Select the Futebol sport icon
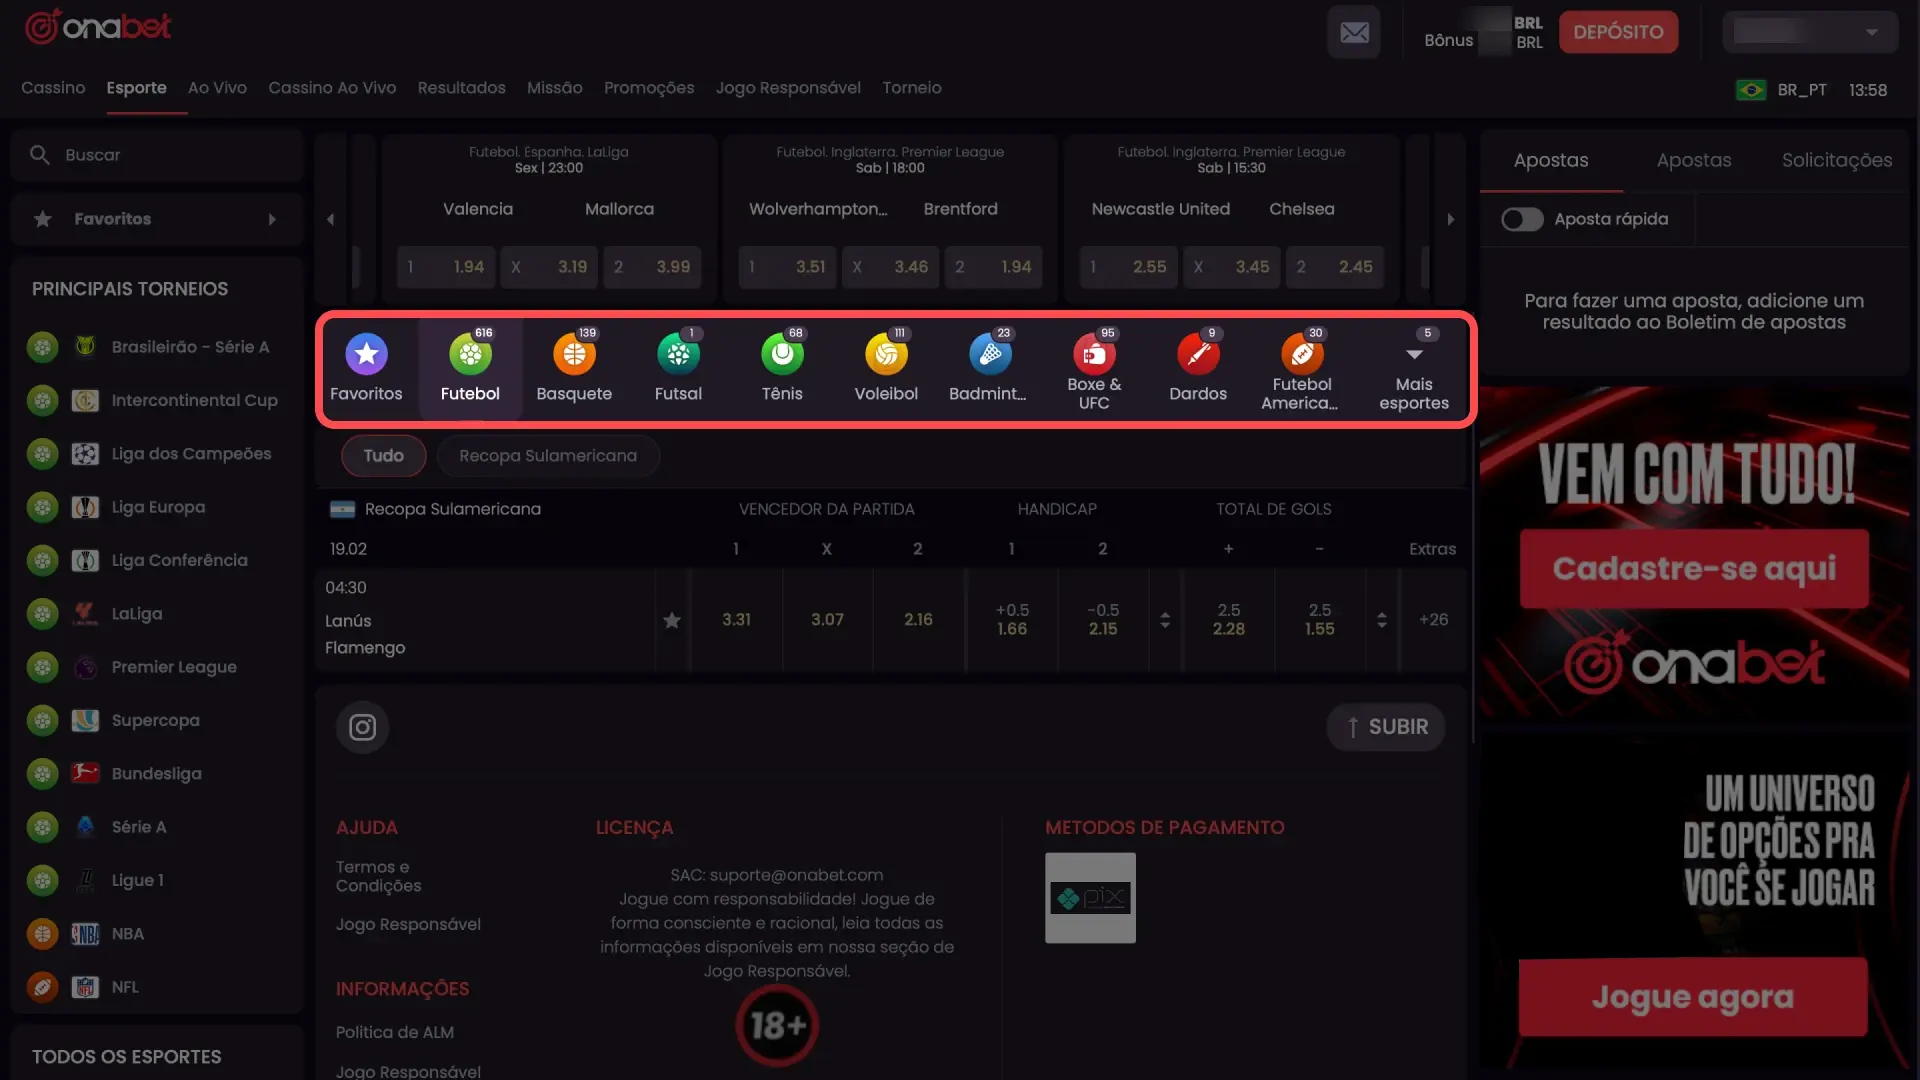1920x1080 pixels. [x=470, y=354]
